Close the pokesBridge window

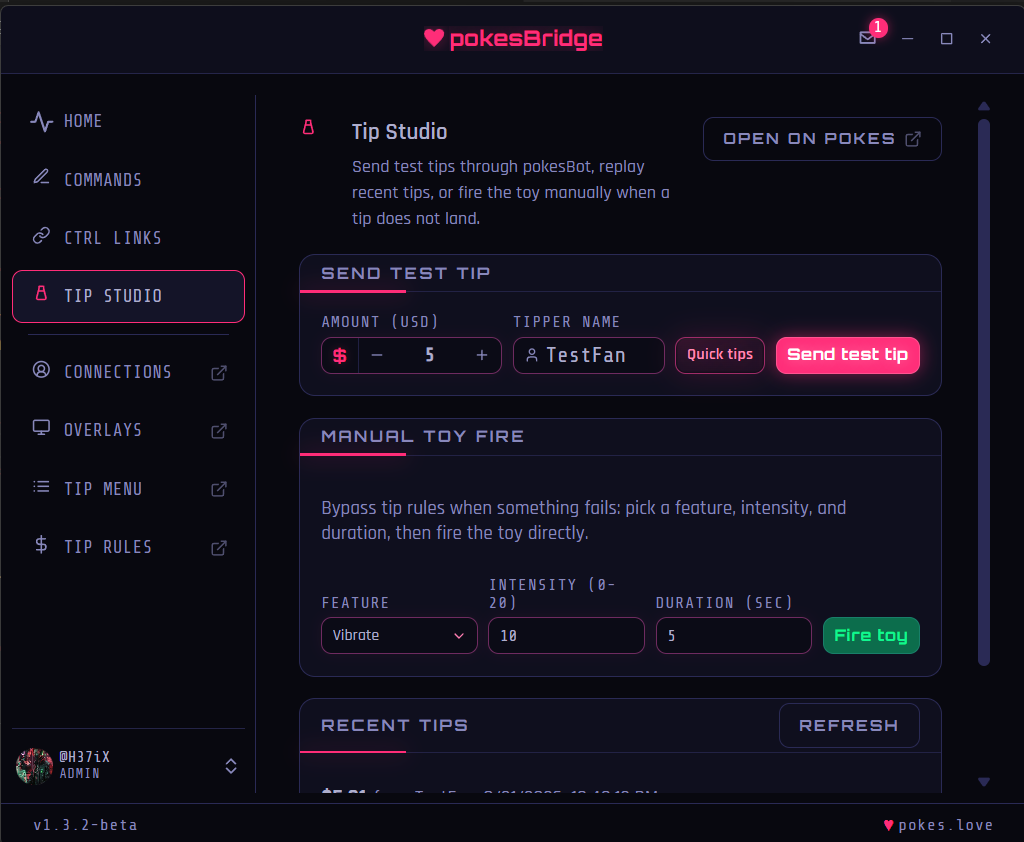(x=985, y=39)
